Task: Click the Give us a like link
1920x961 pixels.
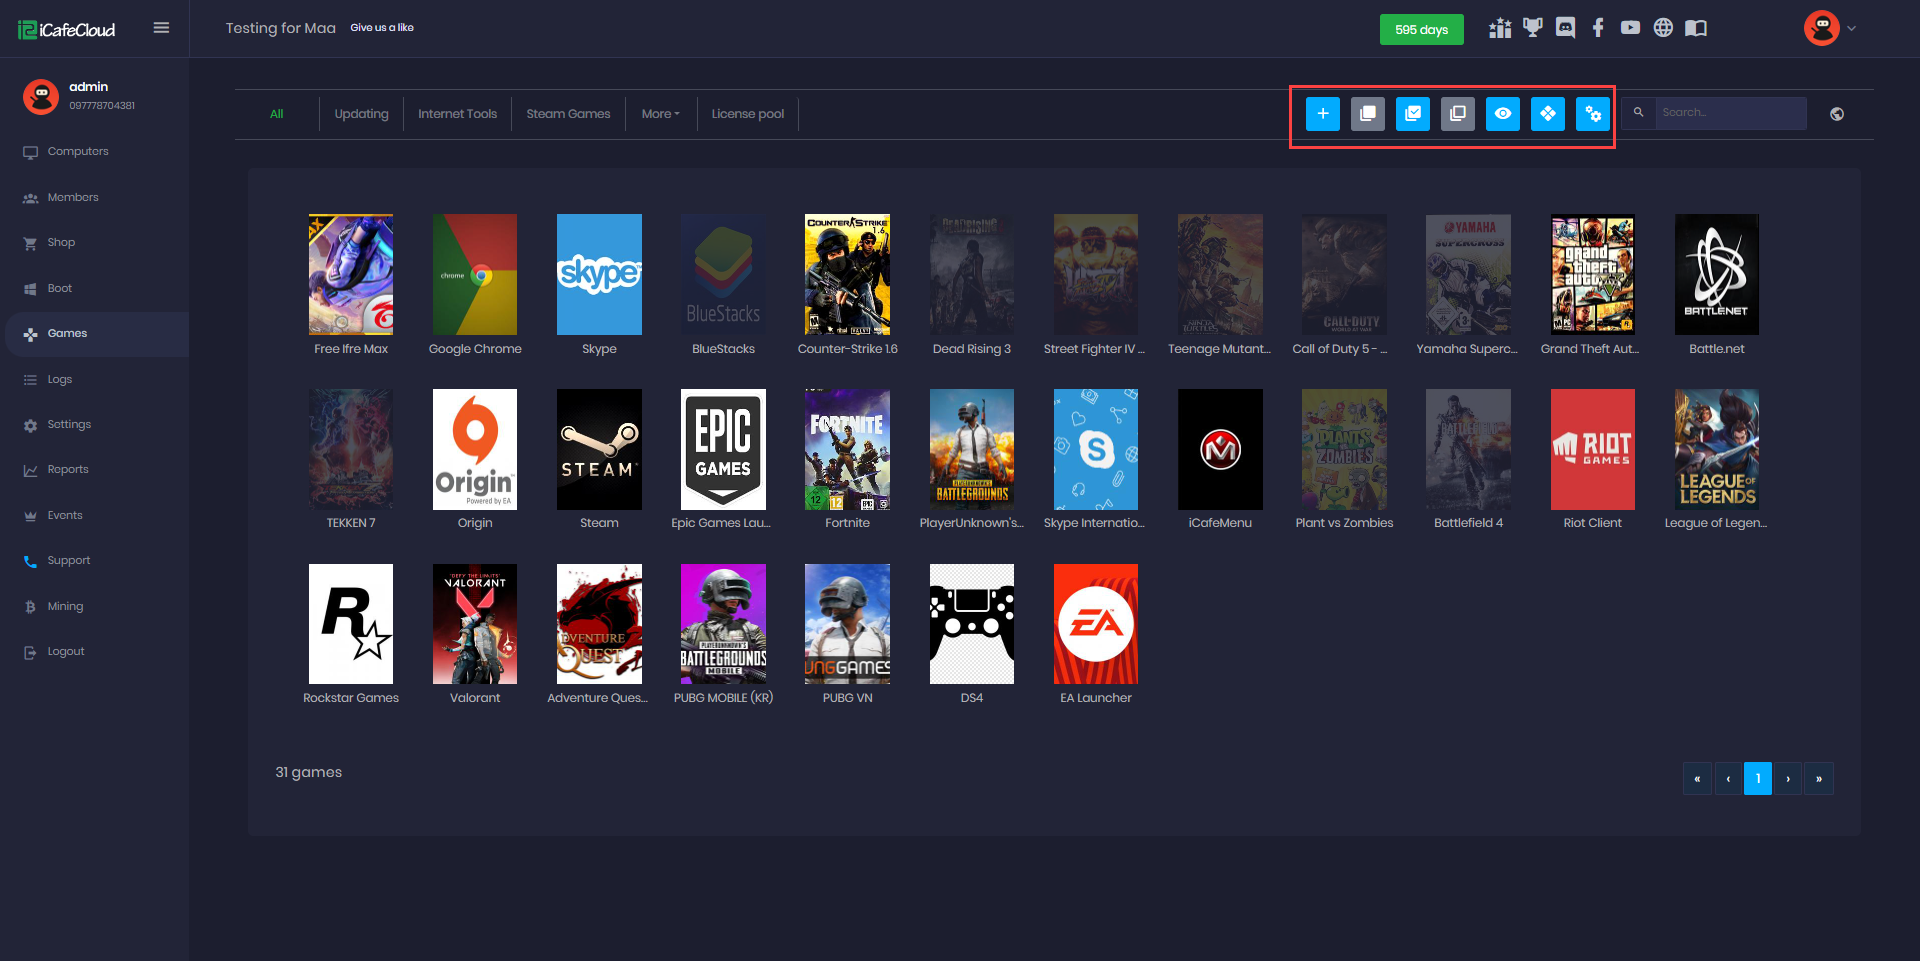Action: [x=382, y=28]
